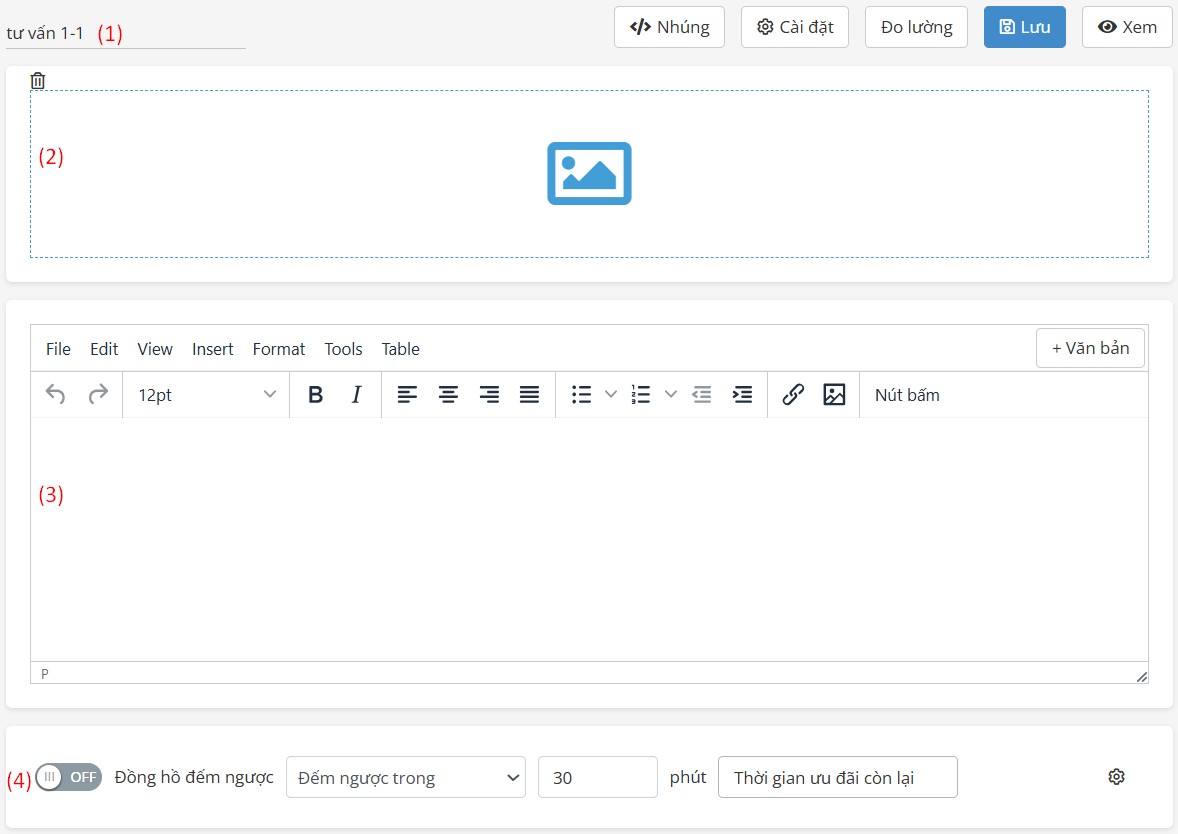Click the image placeholder to upload picture
Viewport: 1178px width, 834px height.
tap(589, 173)
